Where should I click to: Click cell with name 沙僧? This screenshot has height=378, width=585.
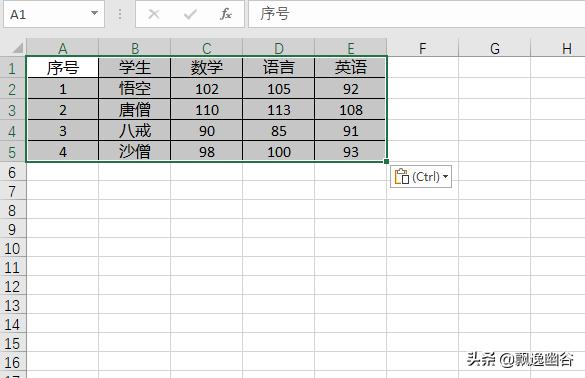[x=135, y=152]
